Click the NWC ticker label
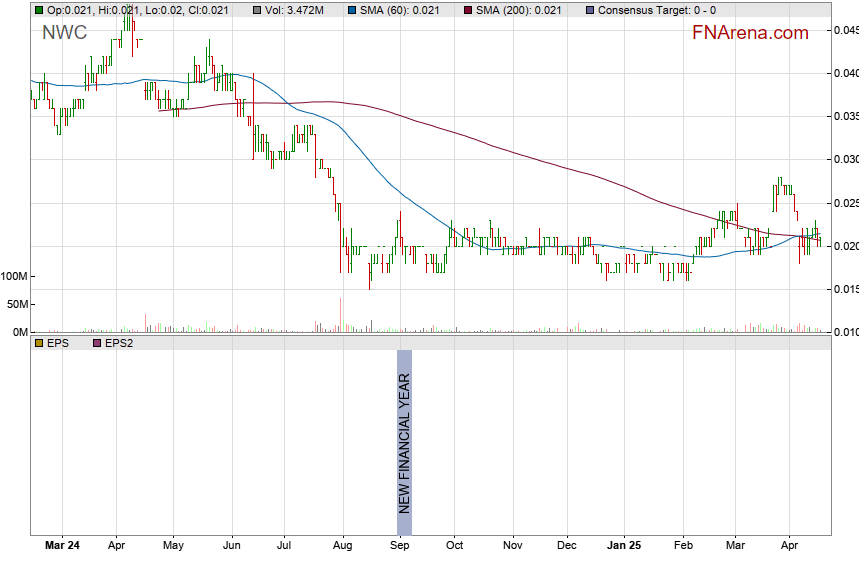The height and width of the screenshot is (566, 859). pyautogui.click(x=64, y=33)
